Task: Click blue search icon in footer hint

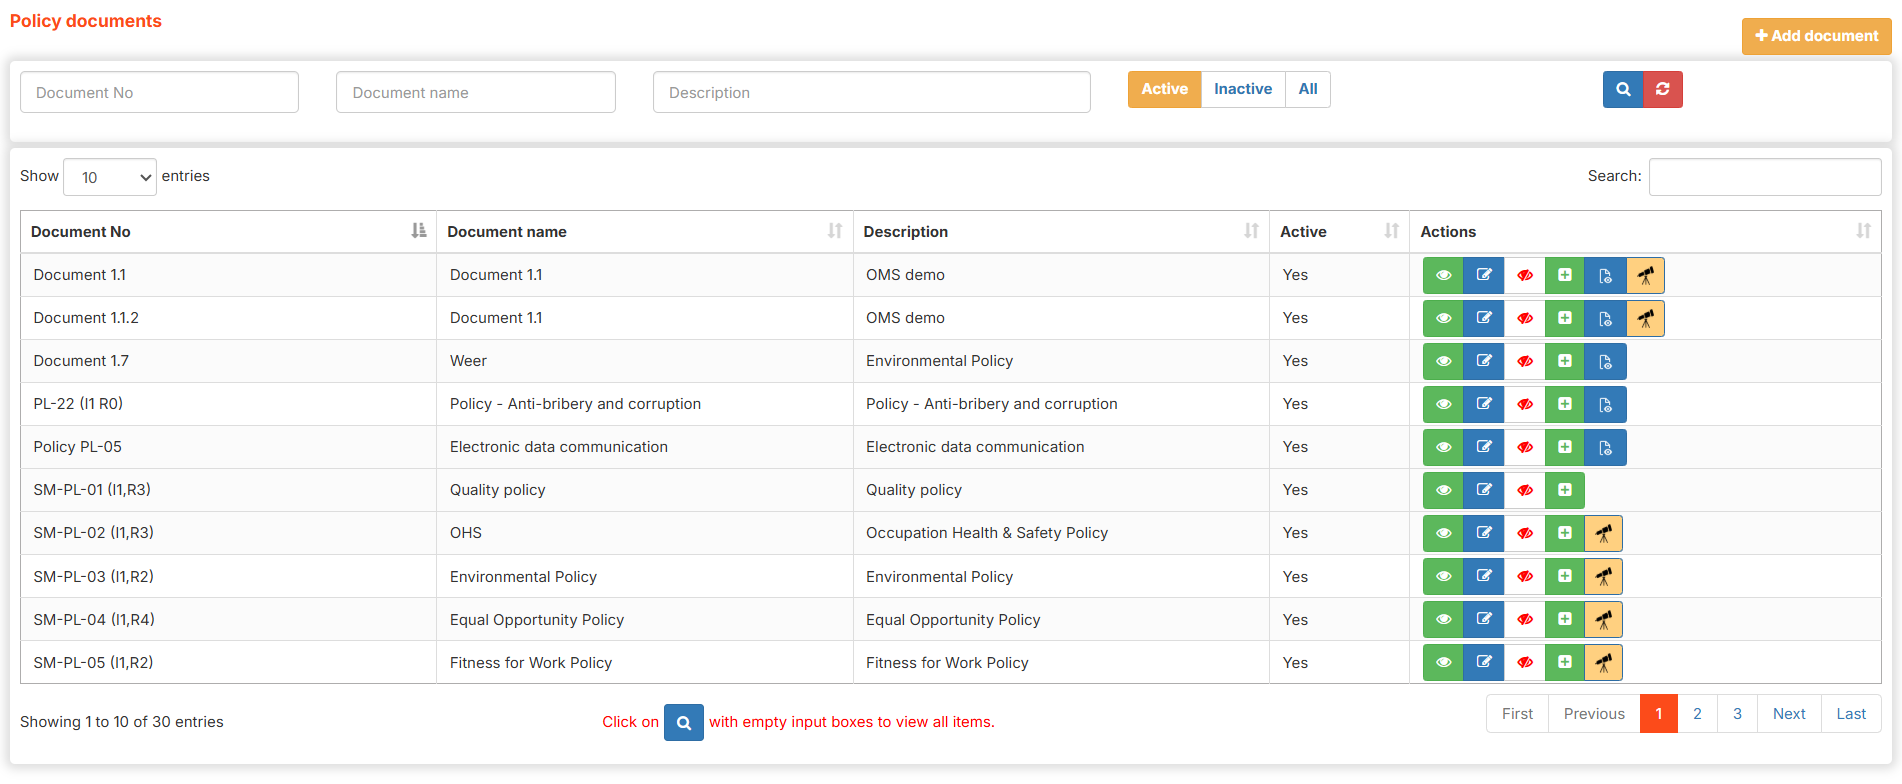Action: coord(684,722)
